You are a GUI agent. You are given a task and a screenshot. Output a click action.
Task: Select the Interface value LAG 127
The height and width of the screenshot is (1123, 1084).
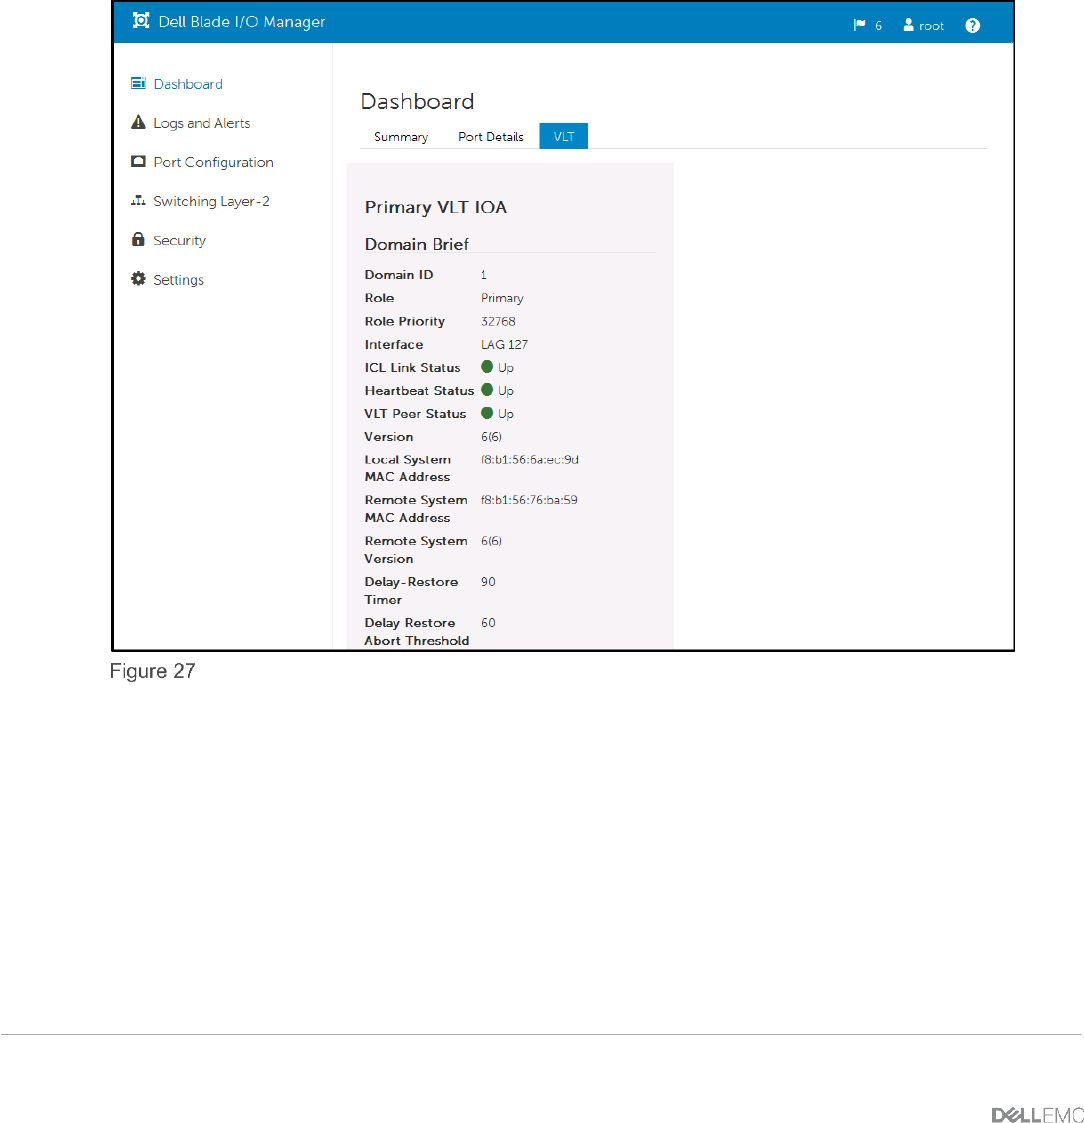coord(504,344)
